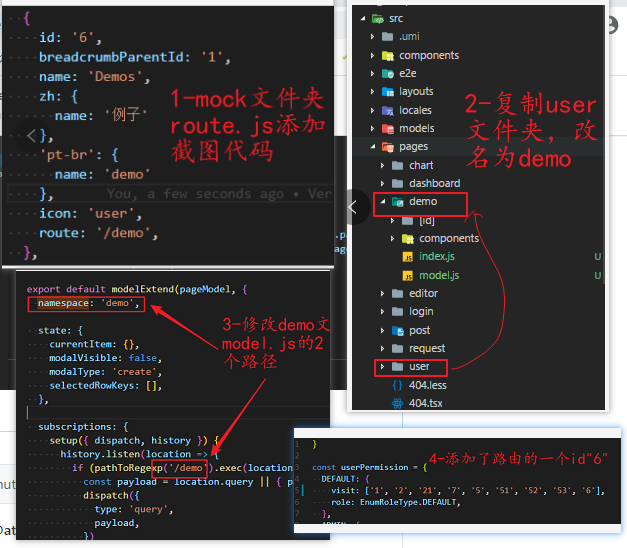Click the icon: 'user' code line
The width and height of the screenshot is (627, 548).
click(x=90, y=214)
